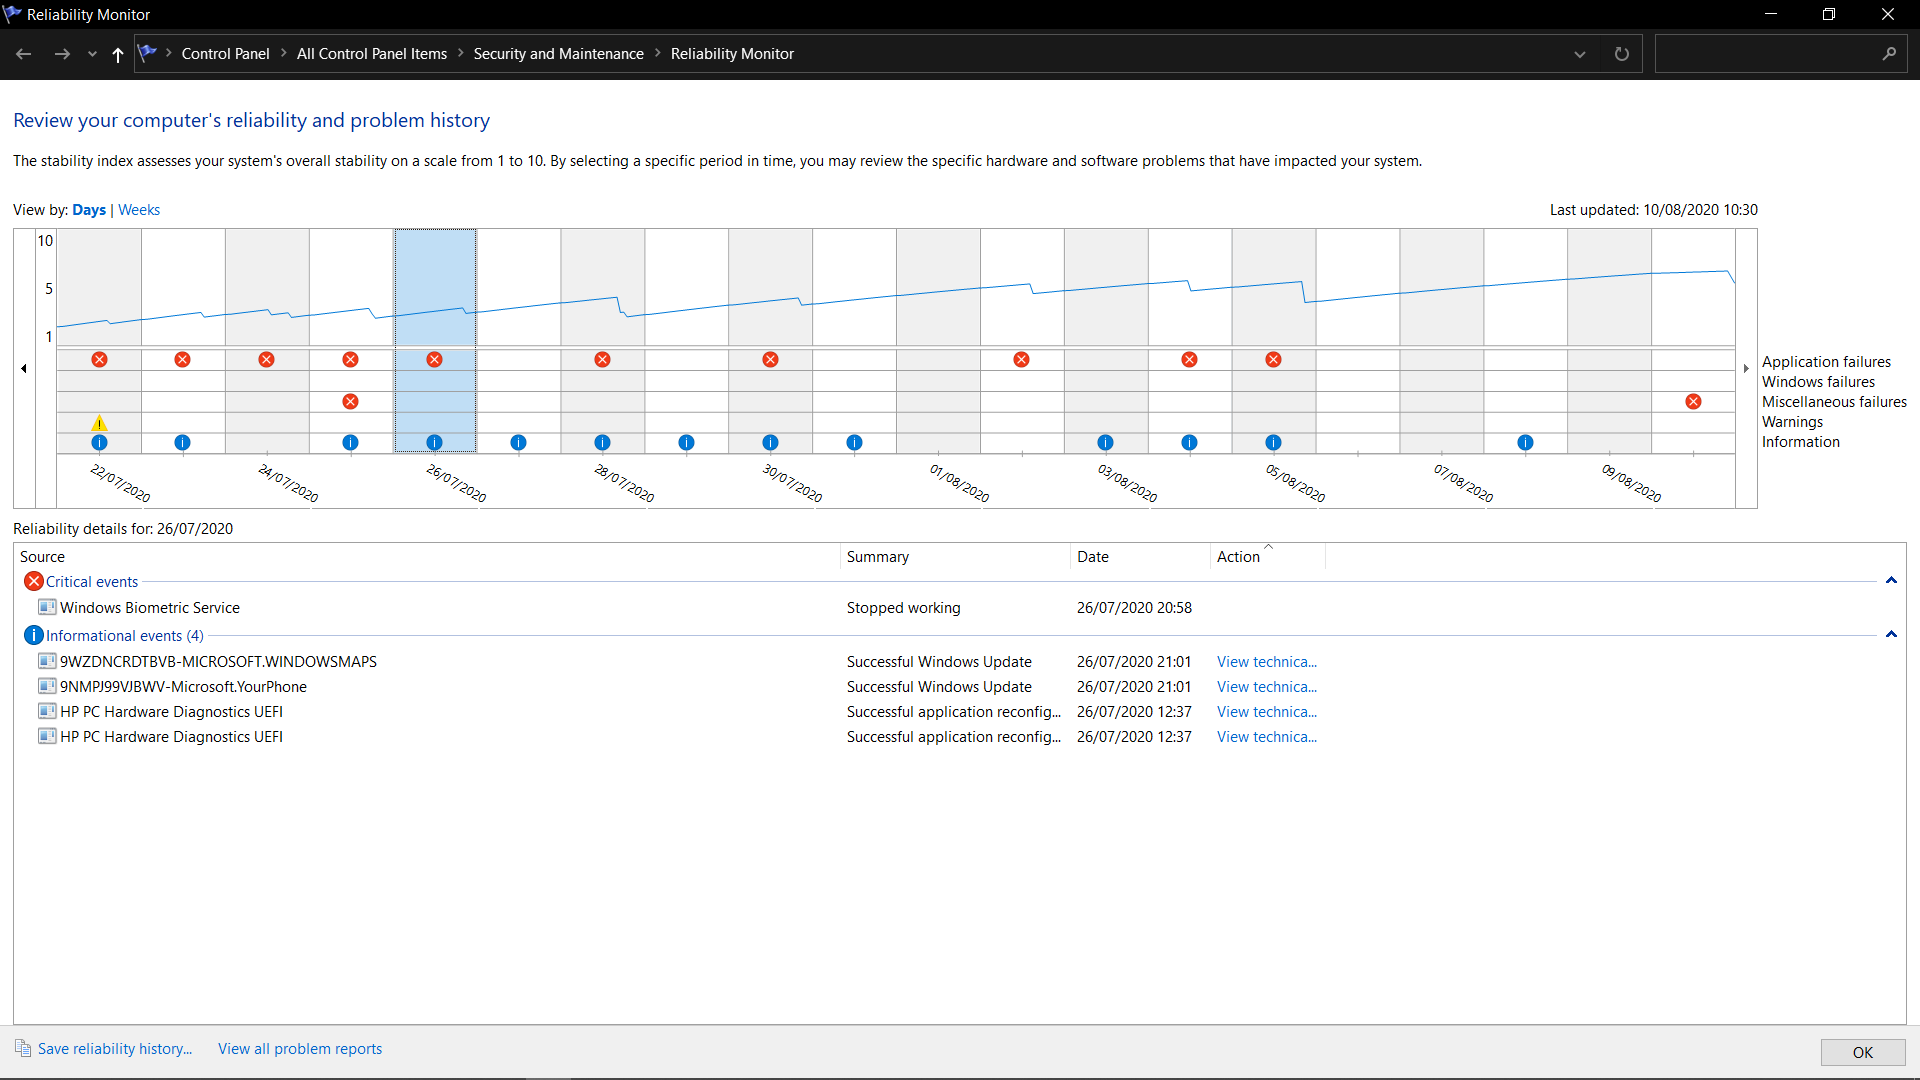Image resolution: width=1920 pixels, height=1080 pixels.
Task: Select information icon on 27/07/2020
Action: tap(518, 442)
